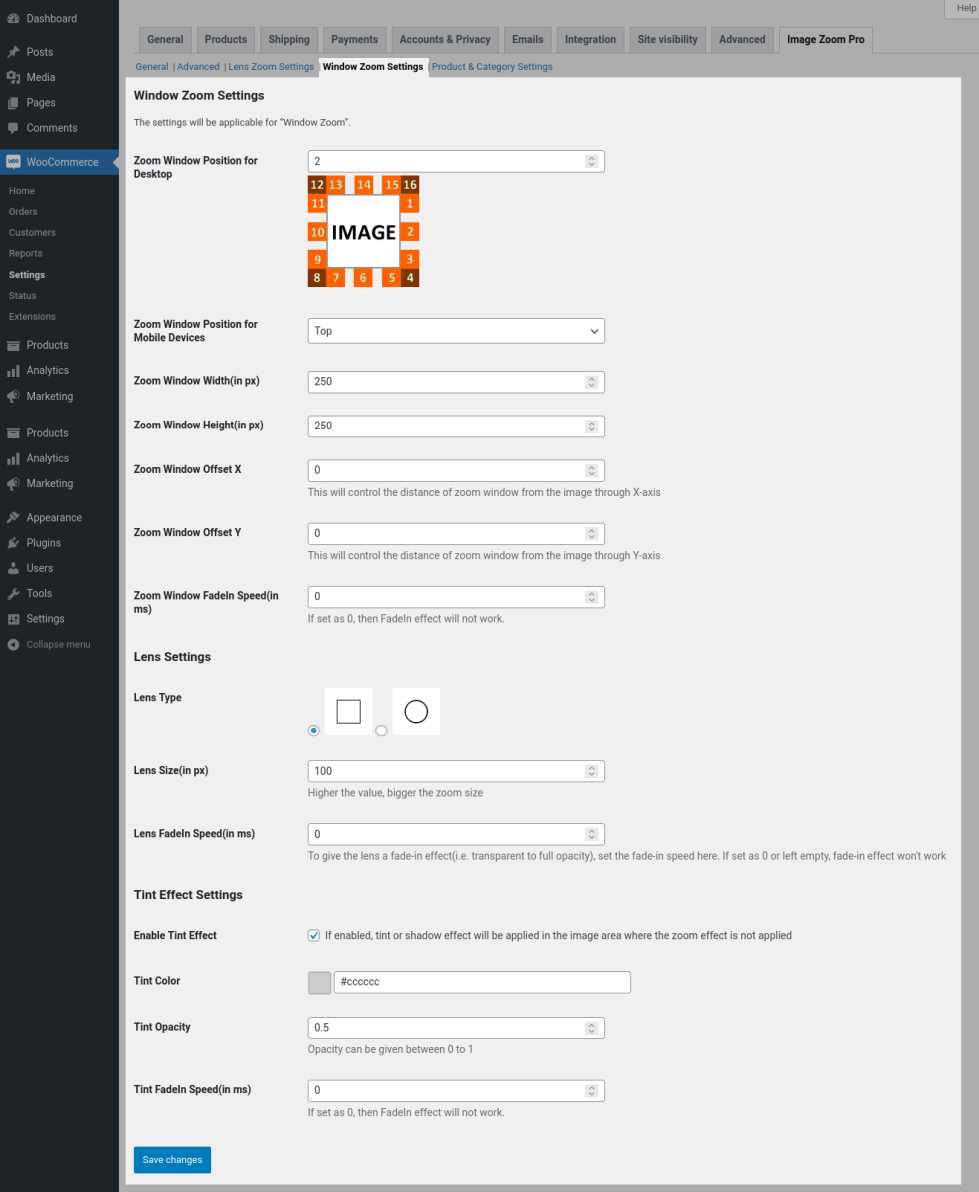Choose the square lens shape image
The width and height of the screenshot is (979, 1192).
point(349,712)
